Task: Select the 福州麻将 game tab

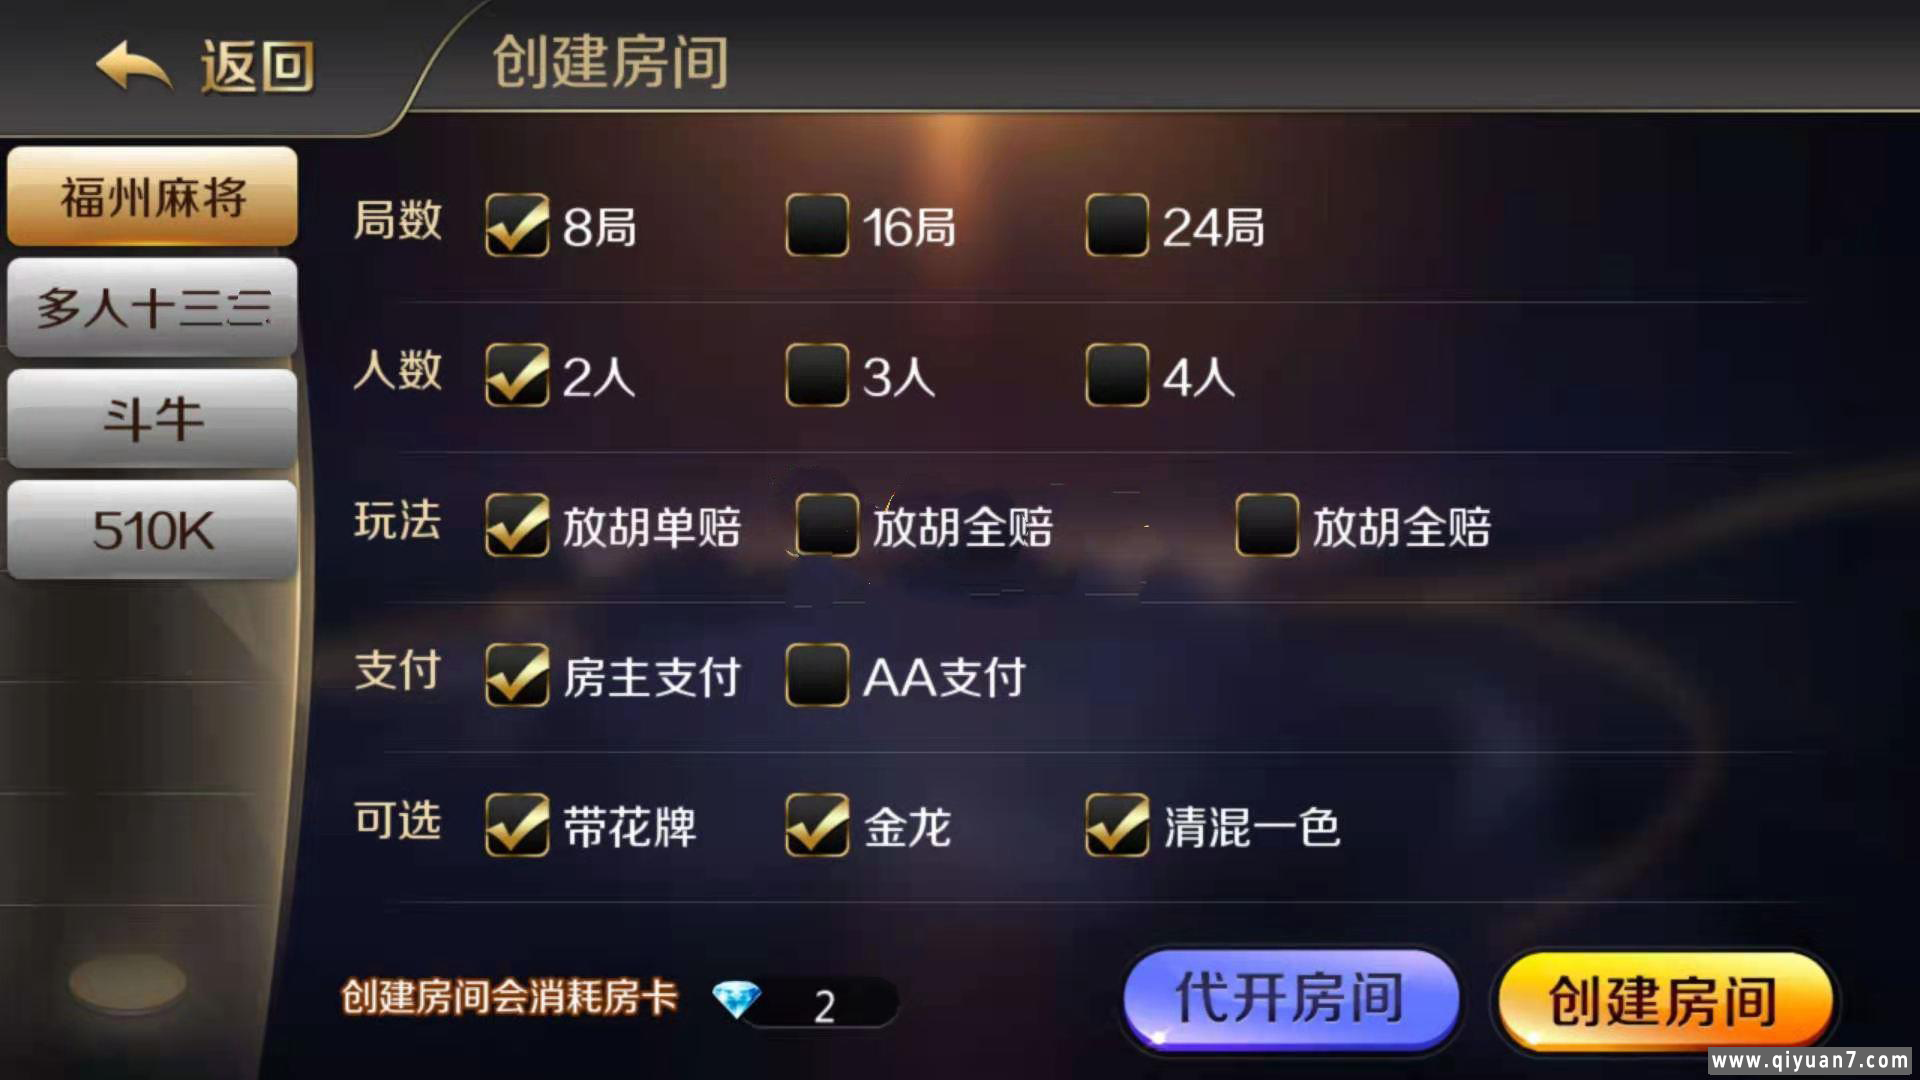Action: coord(152,196)
